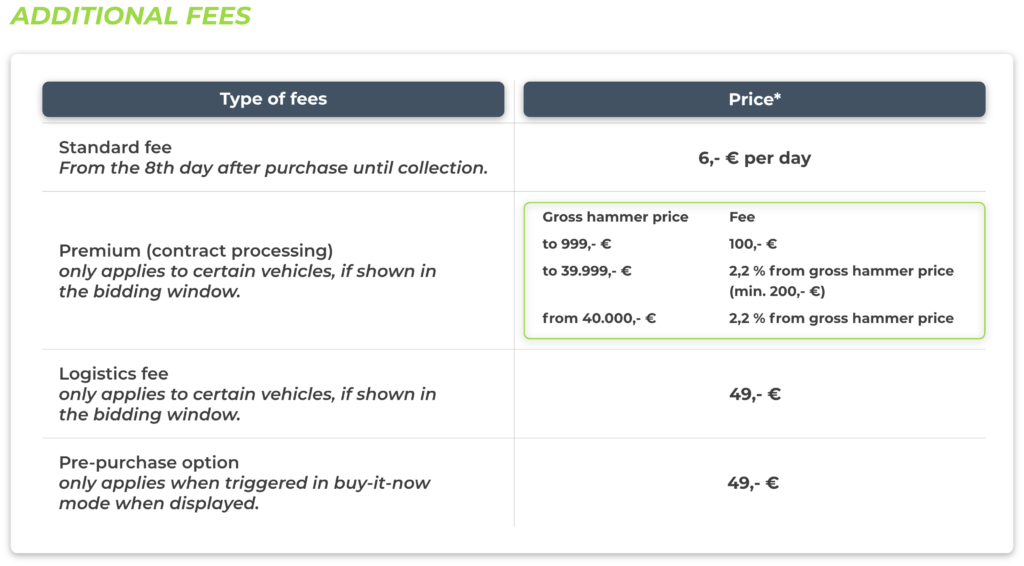Image resolution: width=1024 pixels, height=566 pixels.
Task: Select the 'to 39.999,- €' price tier
Action: (586, 271)
